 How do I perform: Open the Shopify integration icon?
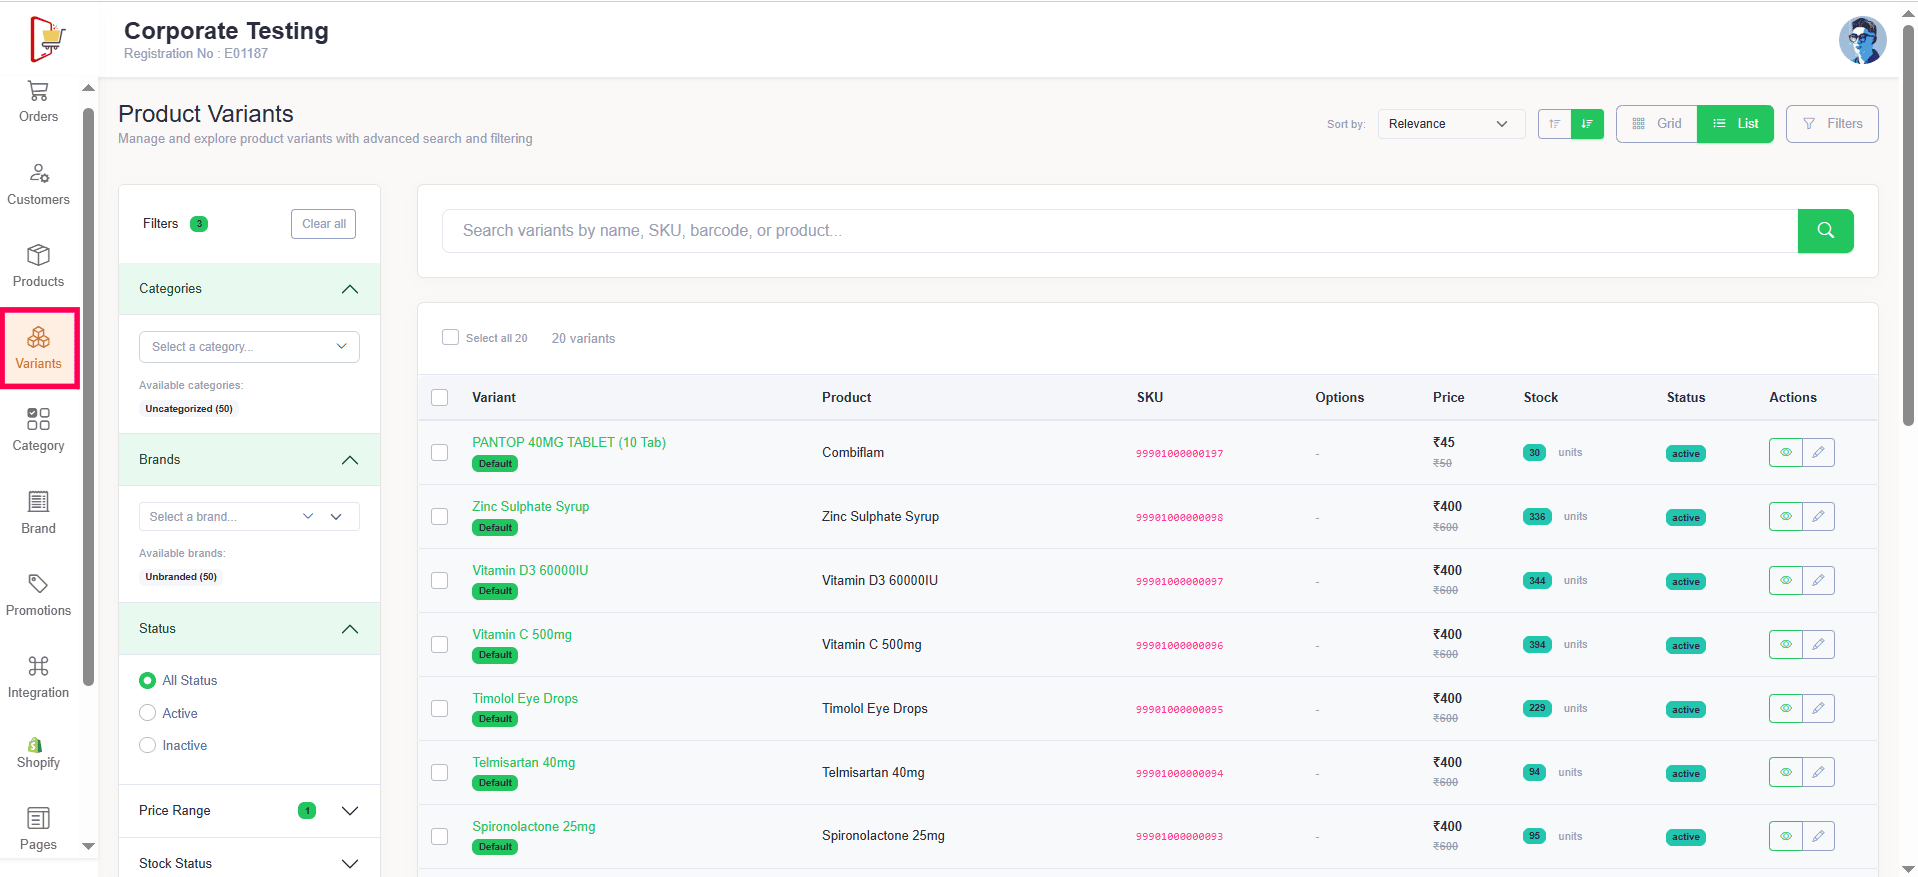pos(38,745)
